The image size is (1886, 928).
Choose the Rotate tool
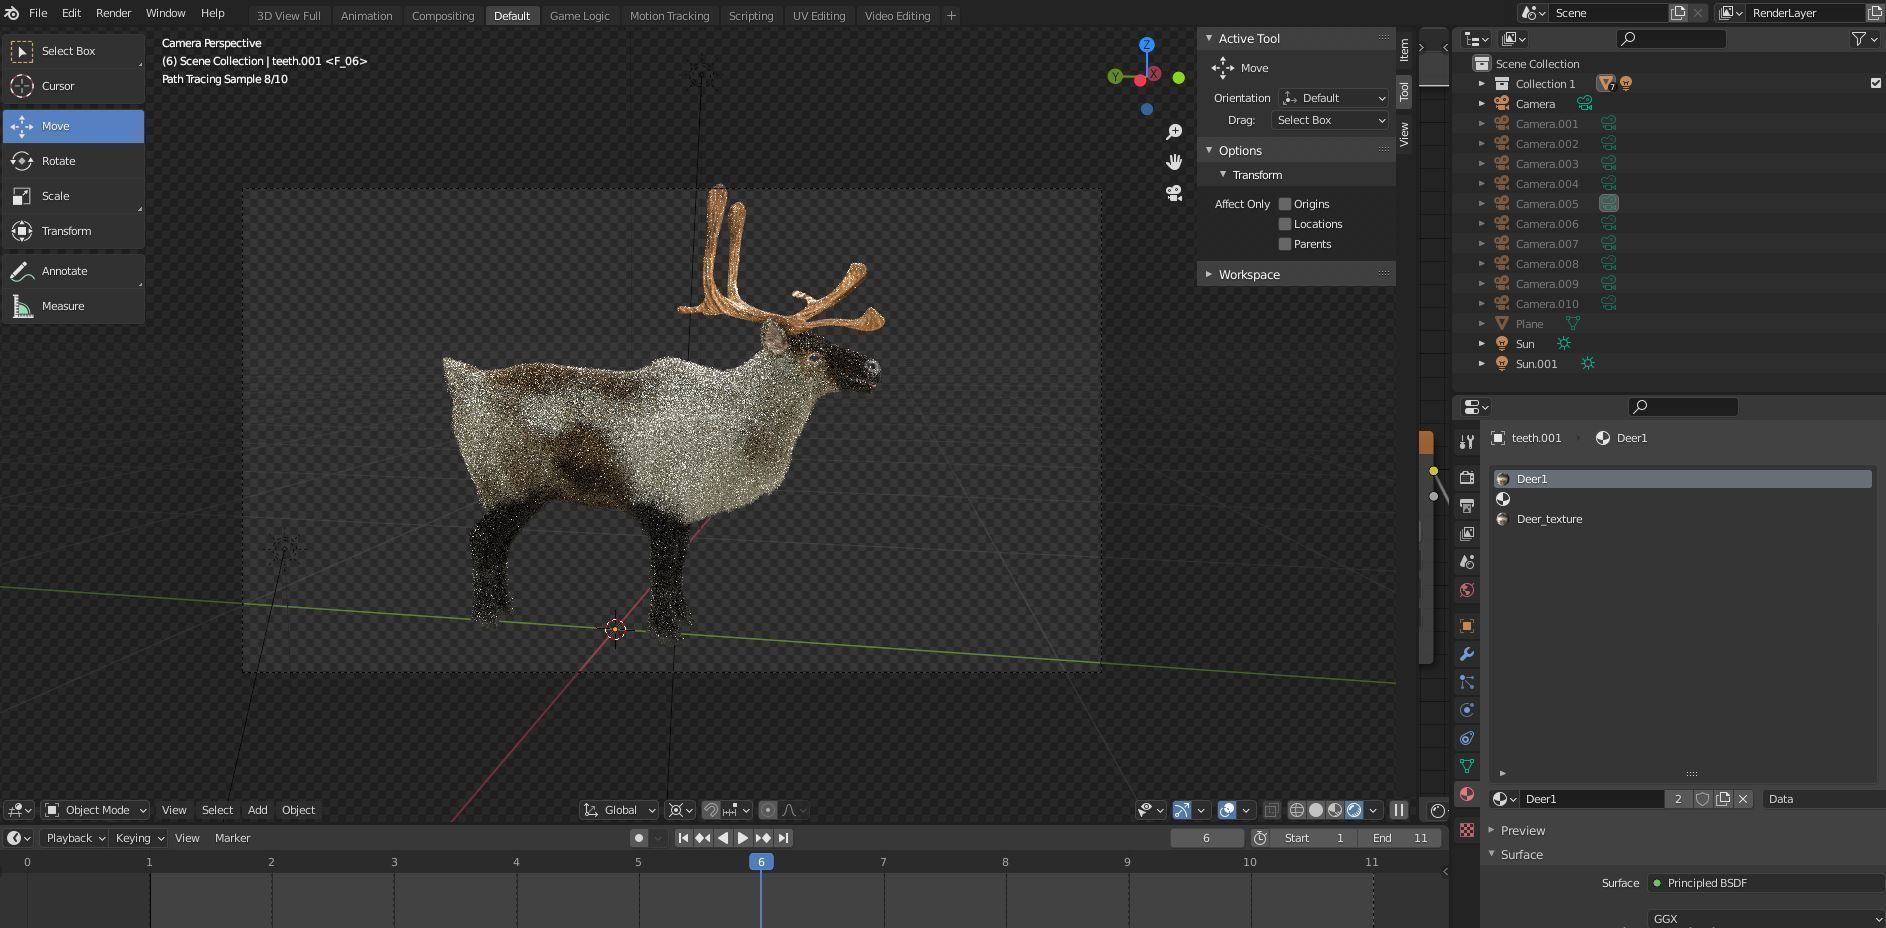pyautogui.click(x=73, y=161)
